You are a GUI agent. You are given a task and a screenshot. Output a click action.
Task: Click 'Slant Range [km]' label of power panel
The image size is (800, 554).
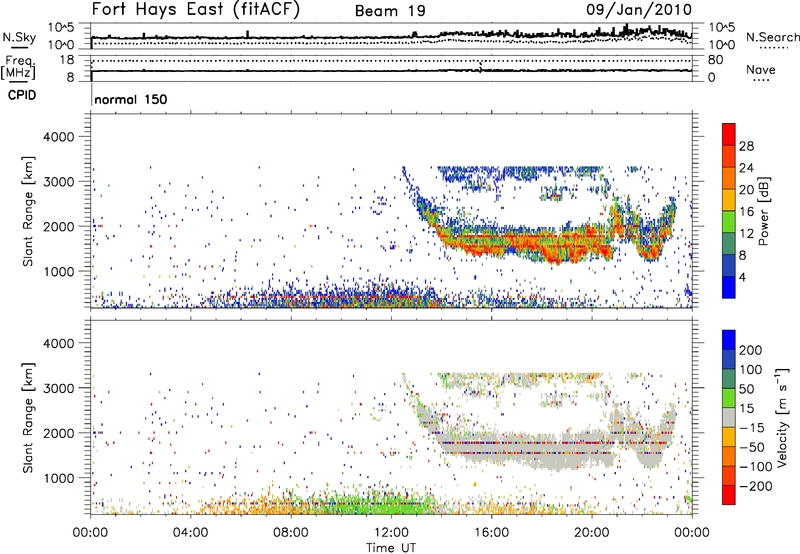coord(28,211)
